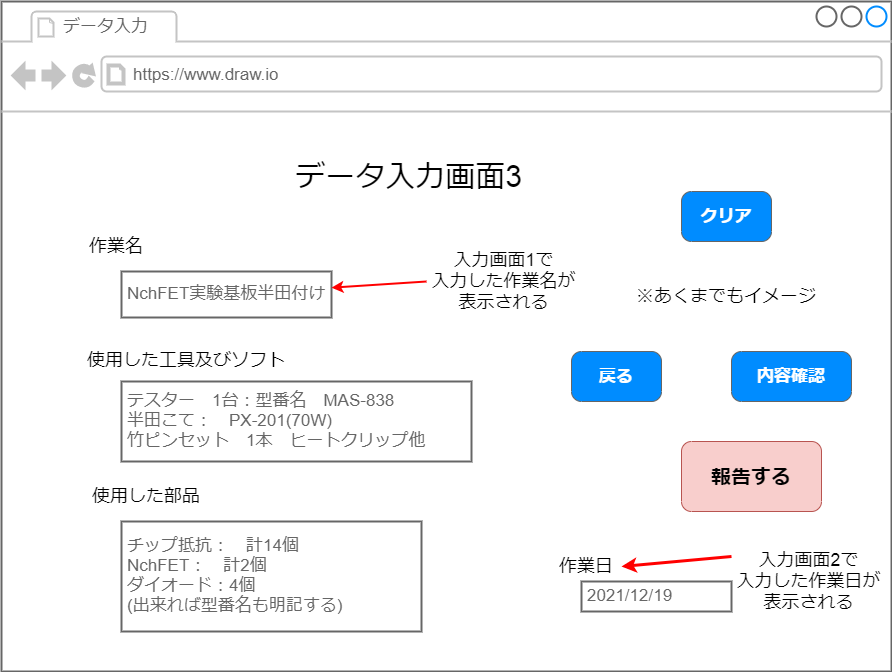892x672 pixels.
Task: Click the browser back arrow icon
Action: pyautogui.click(x=24, y=73)
